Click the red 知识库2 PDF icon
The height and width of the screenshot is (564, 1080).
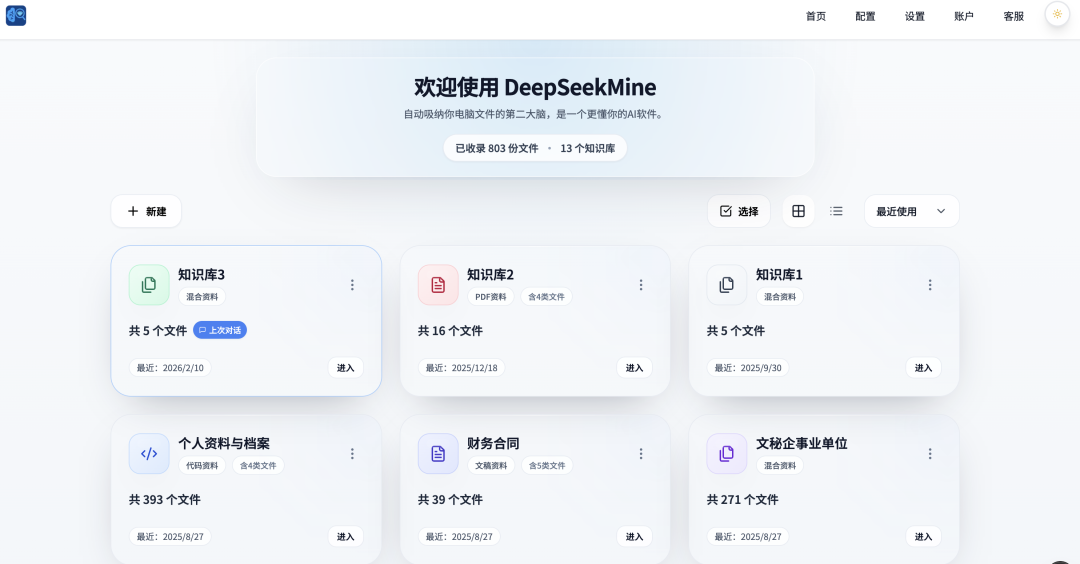click(438, 284)
